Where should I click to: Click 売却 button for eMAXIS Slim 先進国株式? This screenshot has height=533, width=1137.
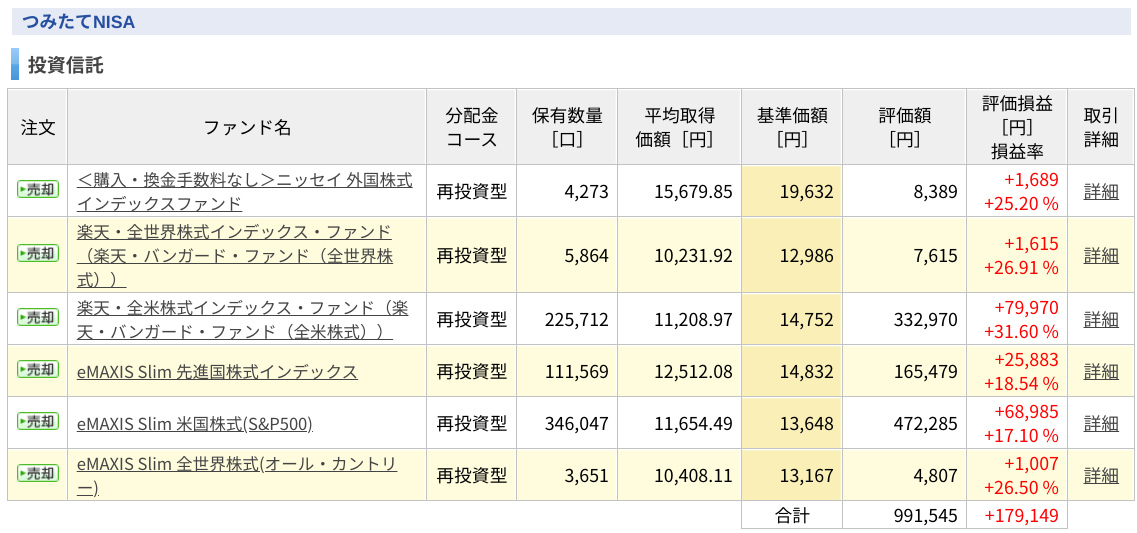click(38, 369)
